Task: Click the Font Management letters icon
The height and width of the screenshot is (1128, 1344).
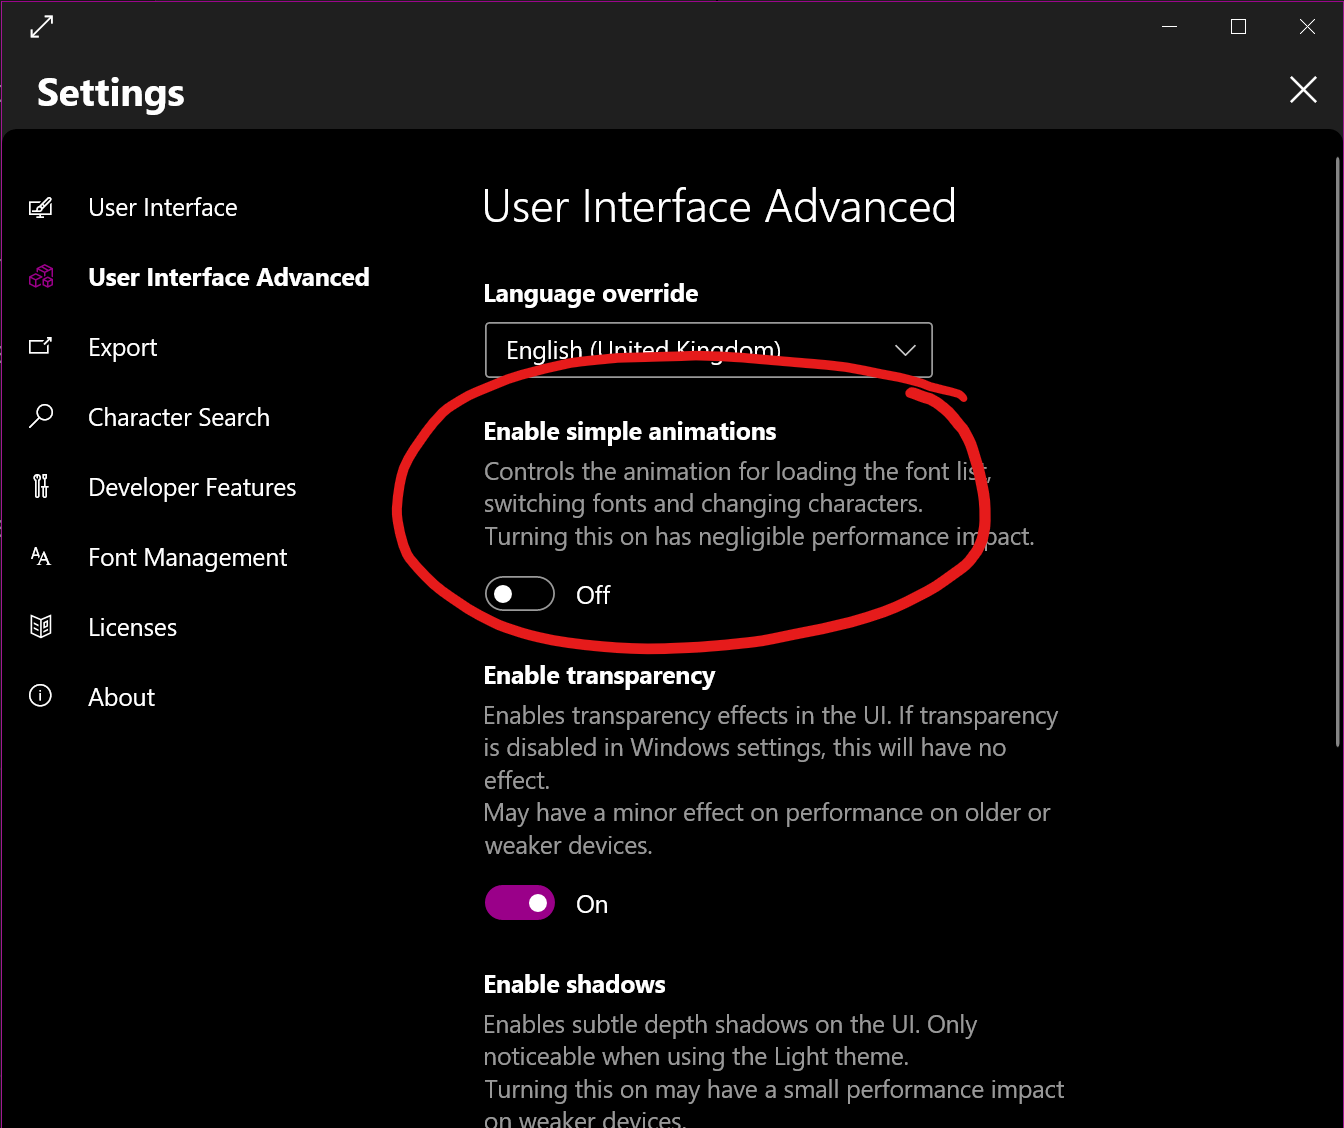Action: [40, 556]
